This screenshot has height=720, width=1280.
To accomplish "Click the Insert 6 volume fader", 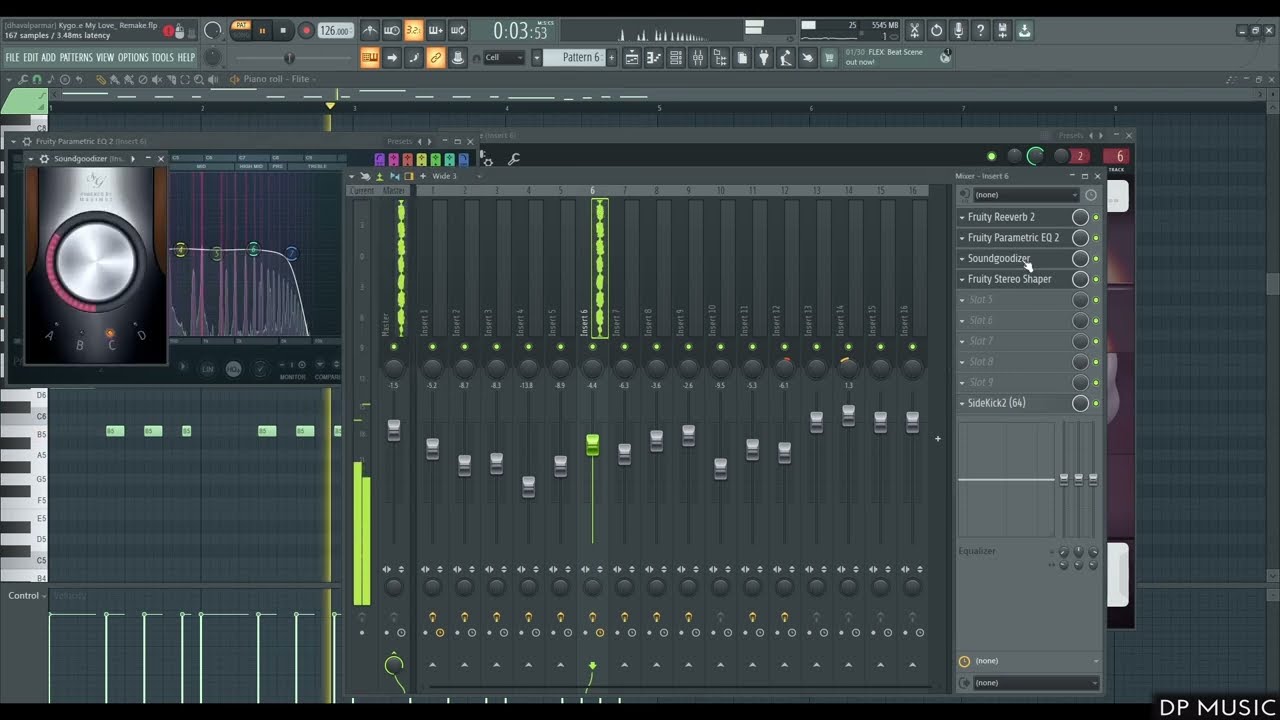I will [x=592, y=445].
